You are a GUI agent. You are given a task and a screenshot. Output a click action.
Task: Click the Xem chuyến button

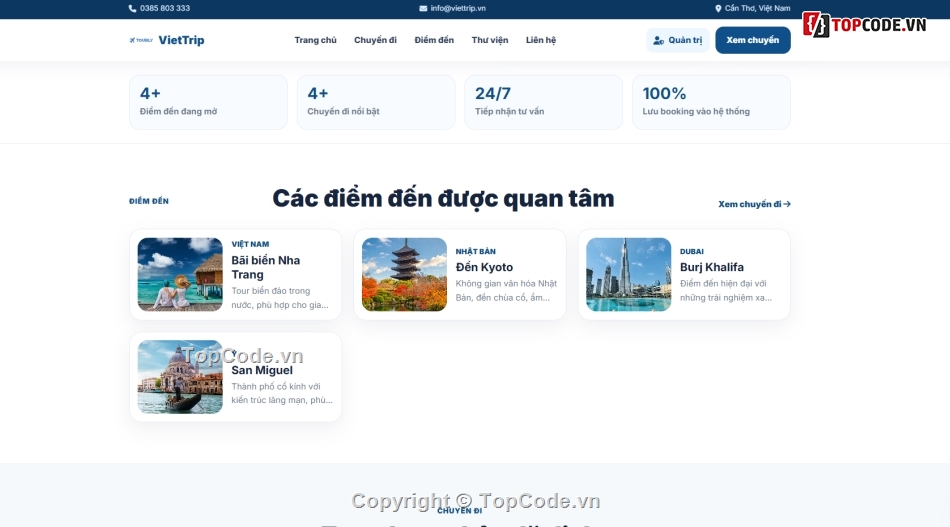pos(752,40)
